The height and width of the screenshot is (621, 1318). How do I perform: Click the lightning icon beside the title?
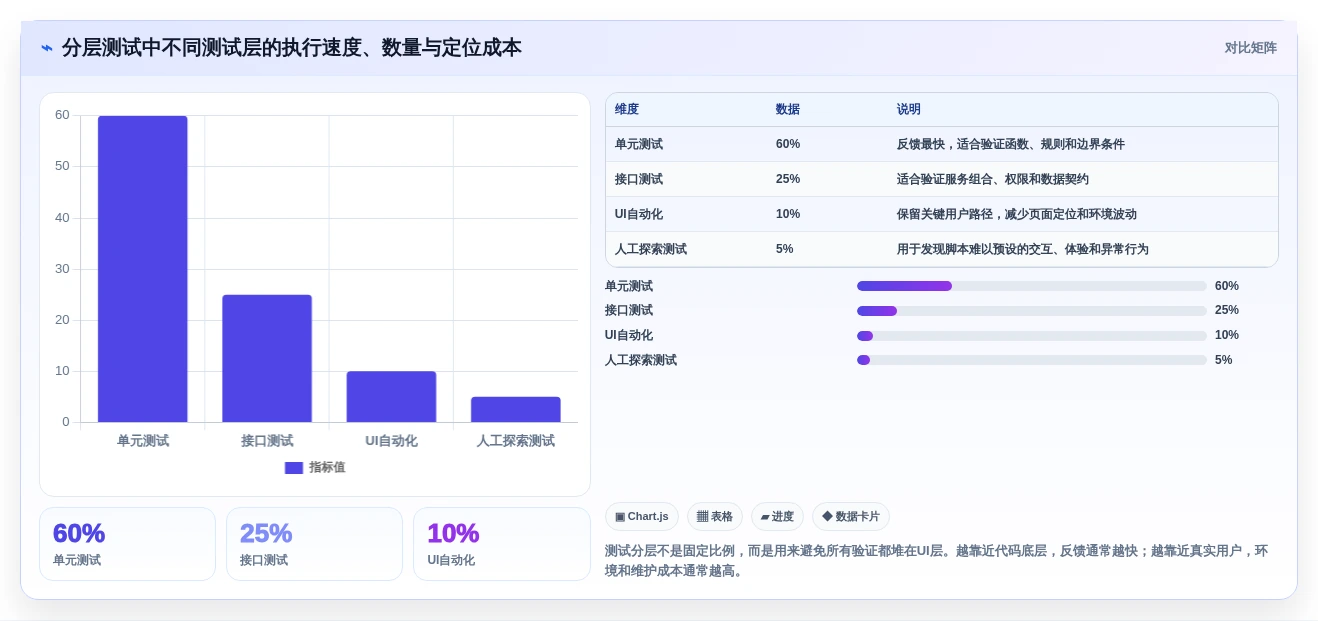click(46, 47)
